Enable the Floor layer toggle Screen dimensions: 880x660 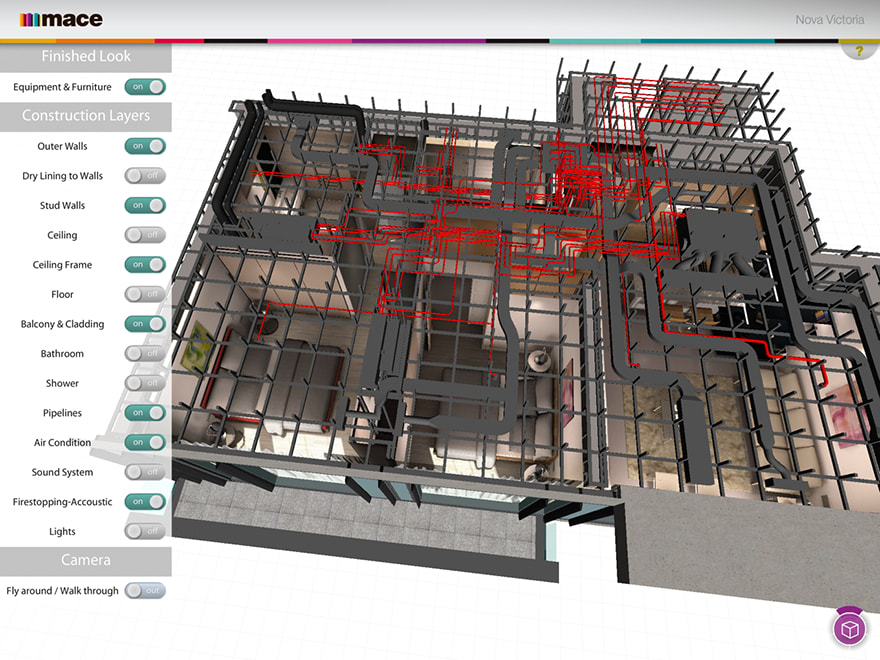click(145, 294)
